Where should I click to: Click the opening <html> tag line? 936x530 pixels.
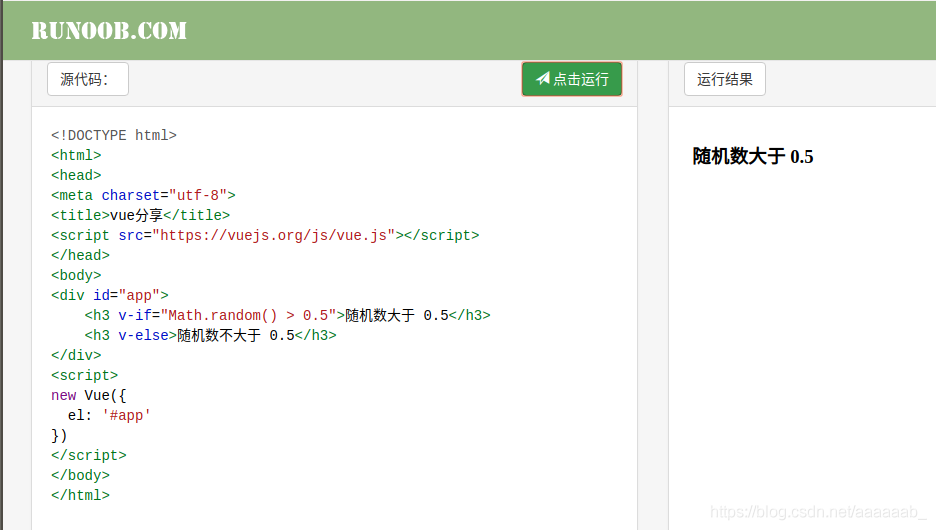point(76,155)
